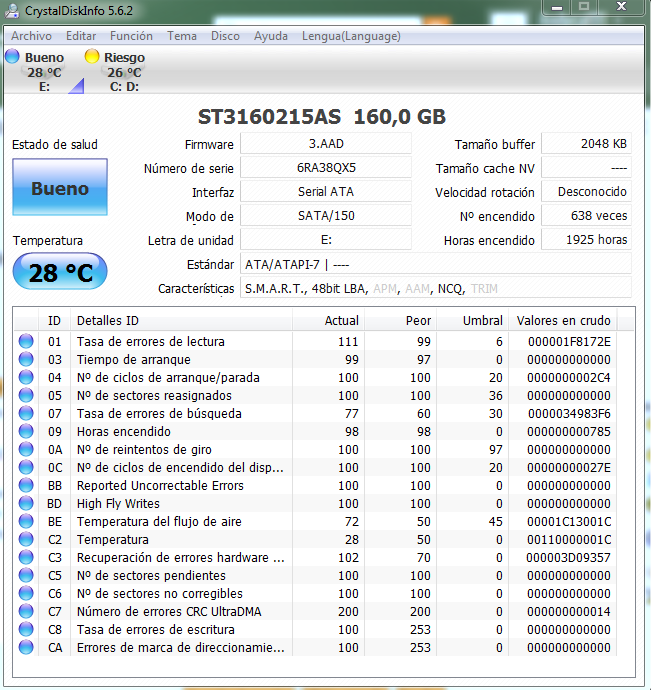
Task: Click the Estándar field ATA/ATAPI-7
Action: coord(436,264)
